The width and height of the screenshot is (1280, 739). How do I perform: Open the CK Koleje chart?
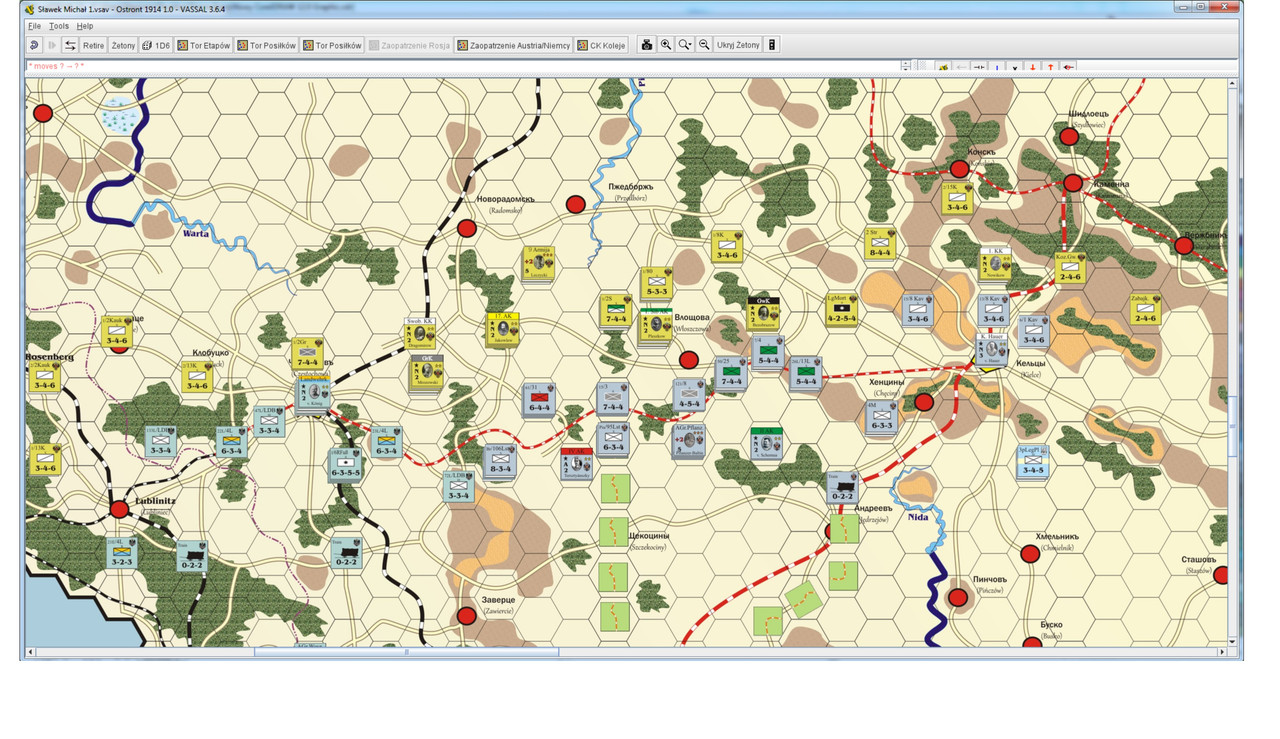(x=602, y=45)
